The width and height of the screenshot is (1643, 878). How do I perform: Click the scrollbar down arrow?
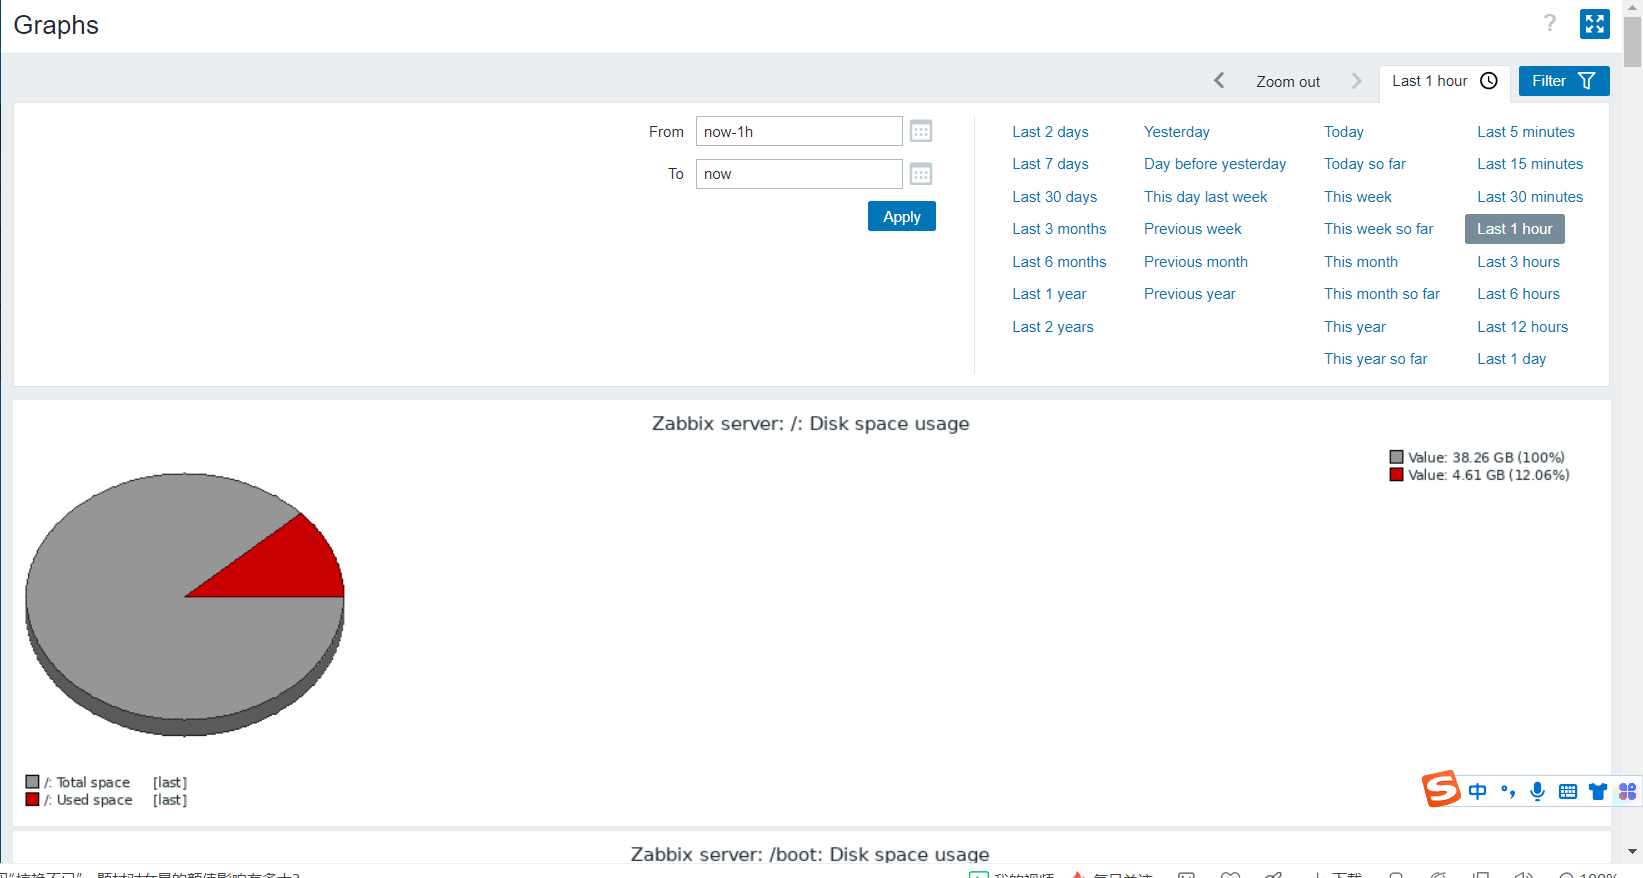click(x=1632, y=852)
